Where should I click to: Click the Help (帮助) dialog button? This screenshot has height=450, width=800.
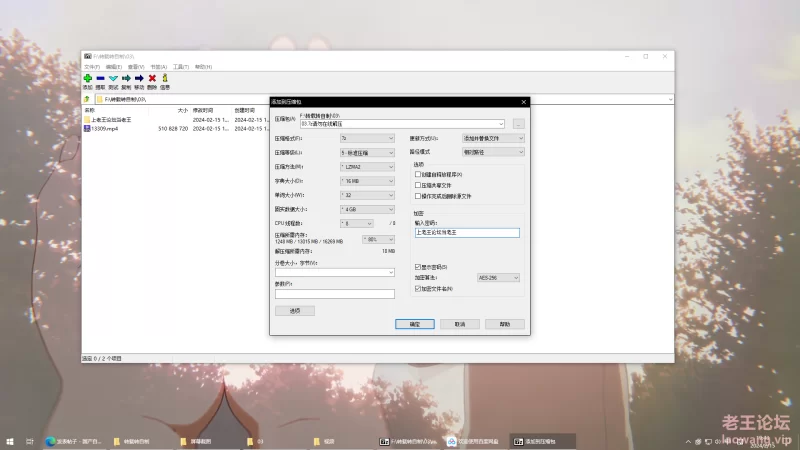coord(505,324)
